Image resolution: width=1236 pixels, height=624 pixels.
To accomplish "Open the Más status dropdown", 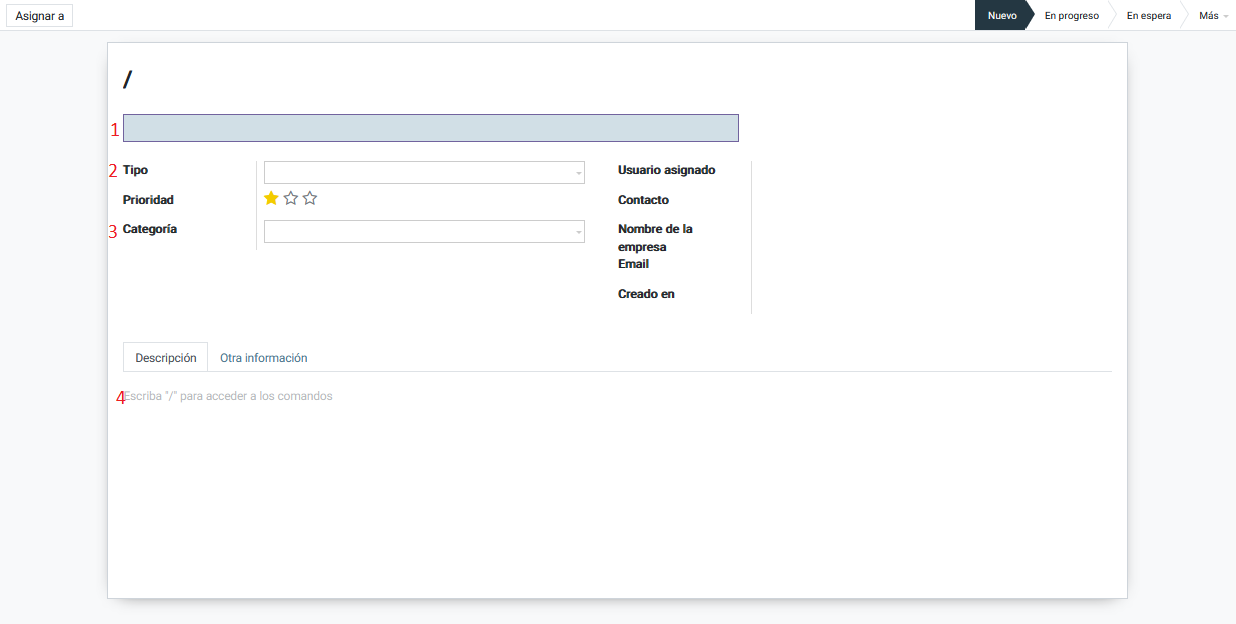I will tap(1212, 16).
